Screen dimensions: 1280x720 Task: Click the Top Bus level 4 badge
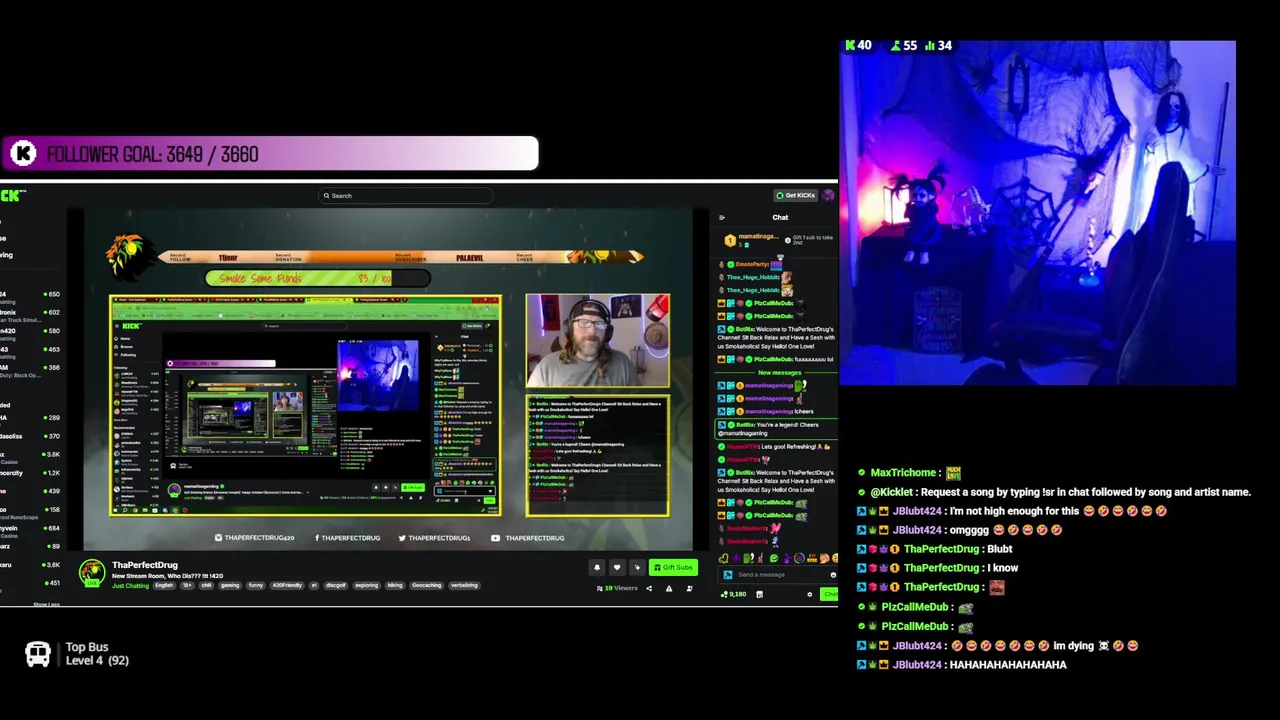[x=77, y=654]
